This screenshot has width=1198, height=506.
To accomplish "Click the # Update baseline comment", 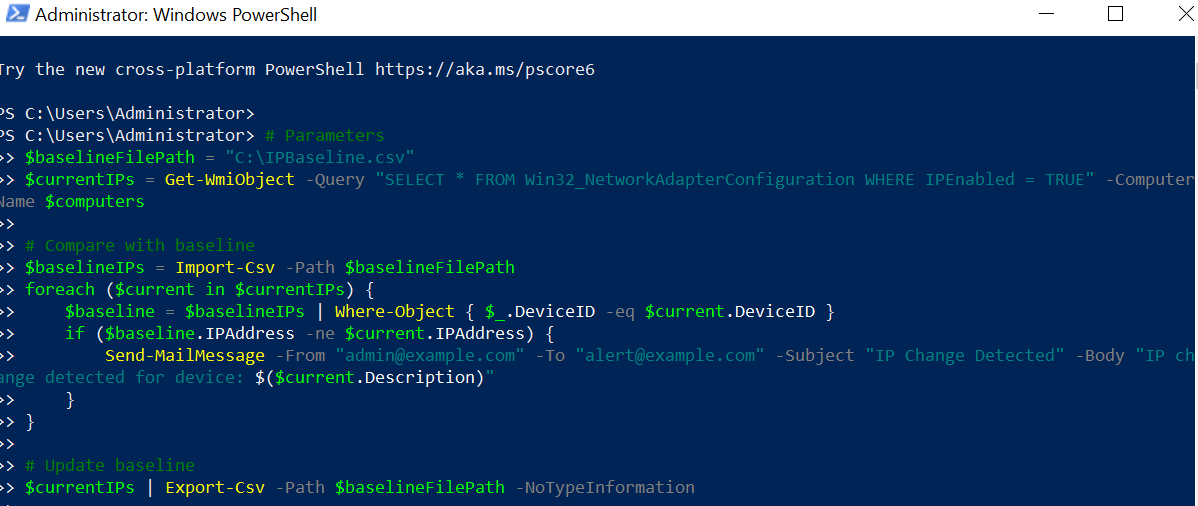I will (109, 465).
